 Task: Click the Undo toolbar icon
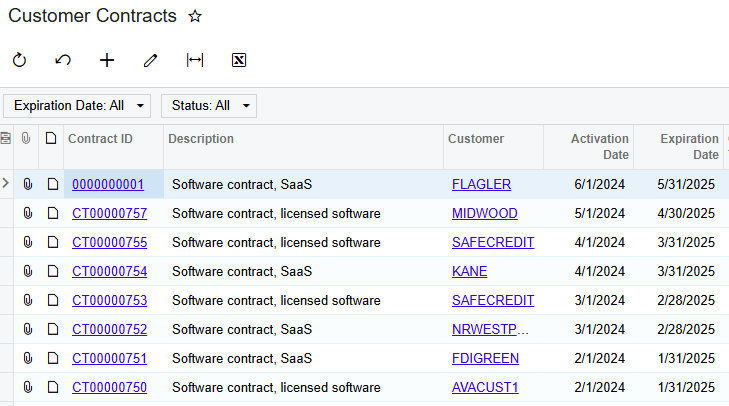63,60
